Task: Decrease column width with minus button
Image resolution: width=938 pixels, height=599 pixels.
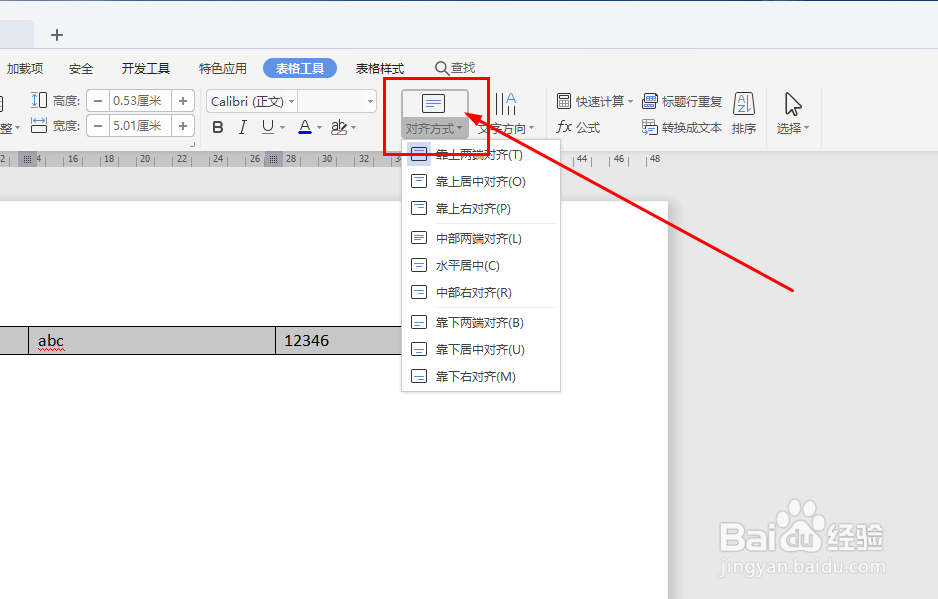Action: 98,126
